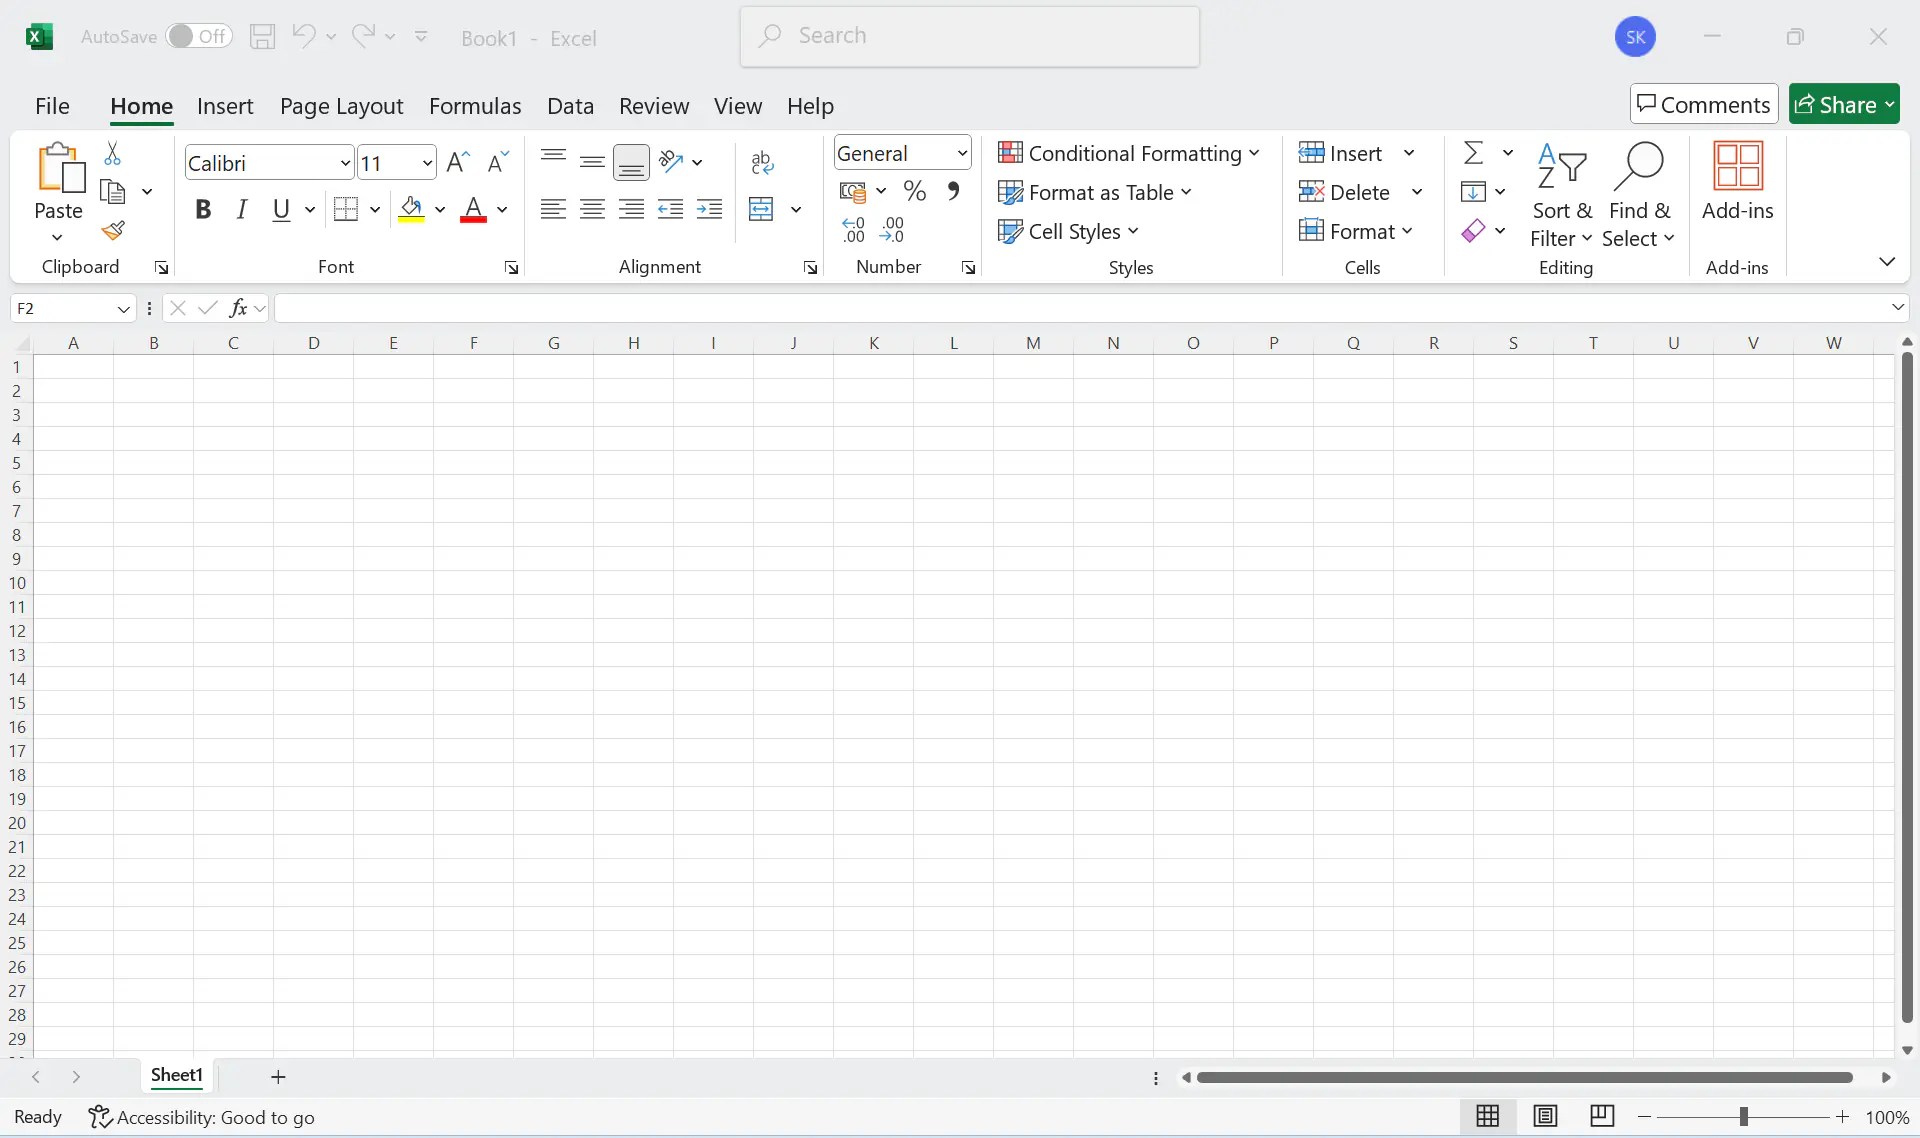Click the Format Painter brush icon
Image resolution: width=1920 pixels, height=1138 pixels.
(x=113, y=231)
